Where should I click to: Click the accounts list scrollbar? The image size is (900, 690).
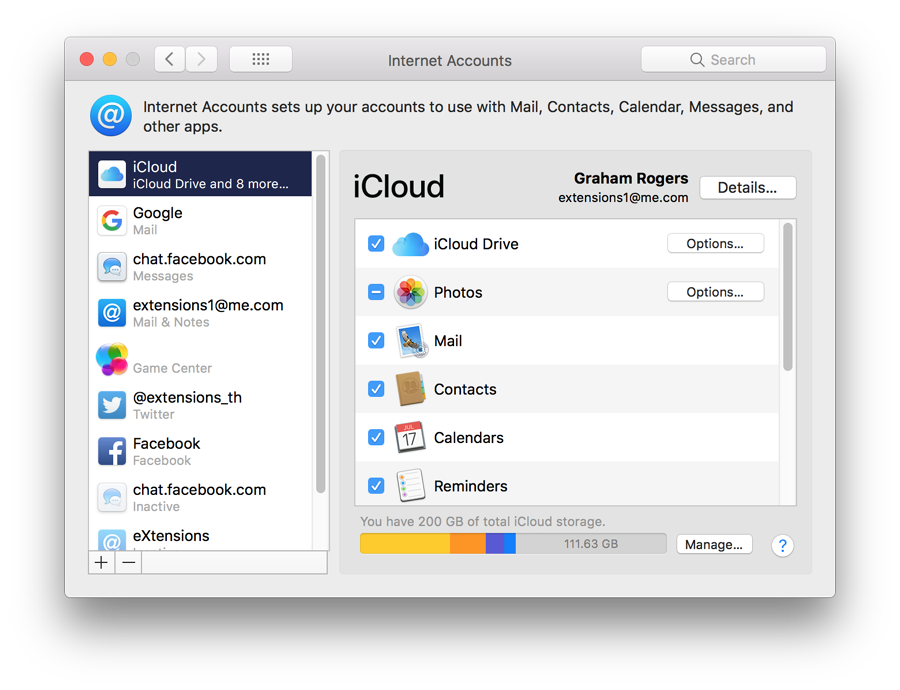point(321,324)
